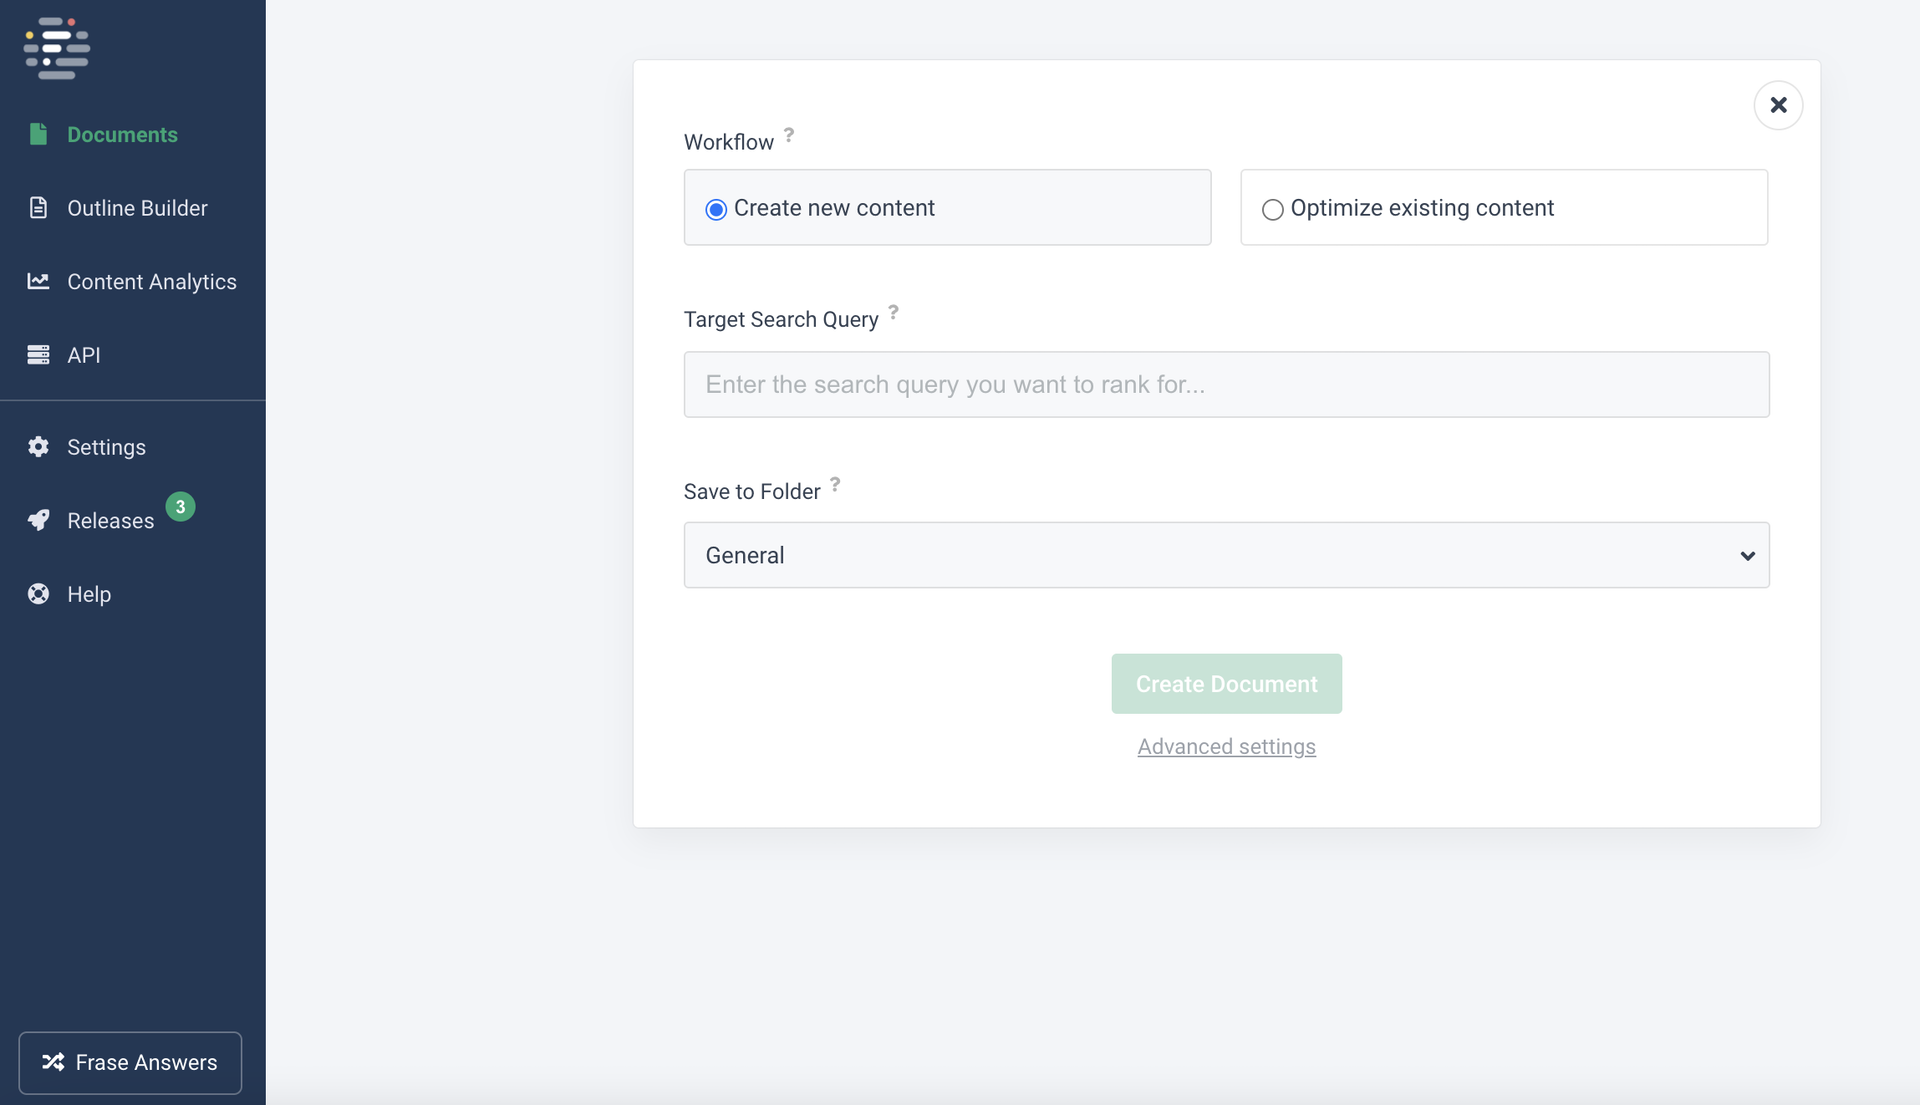Focus the Target Search Query field
1920x1105 pixels.
[x=1226, y=384]
